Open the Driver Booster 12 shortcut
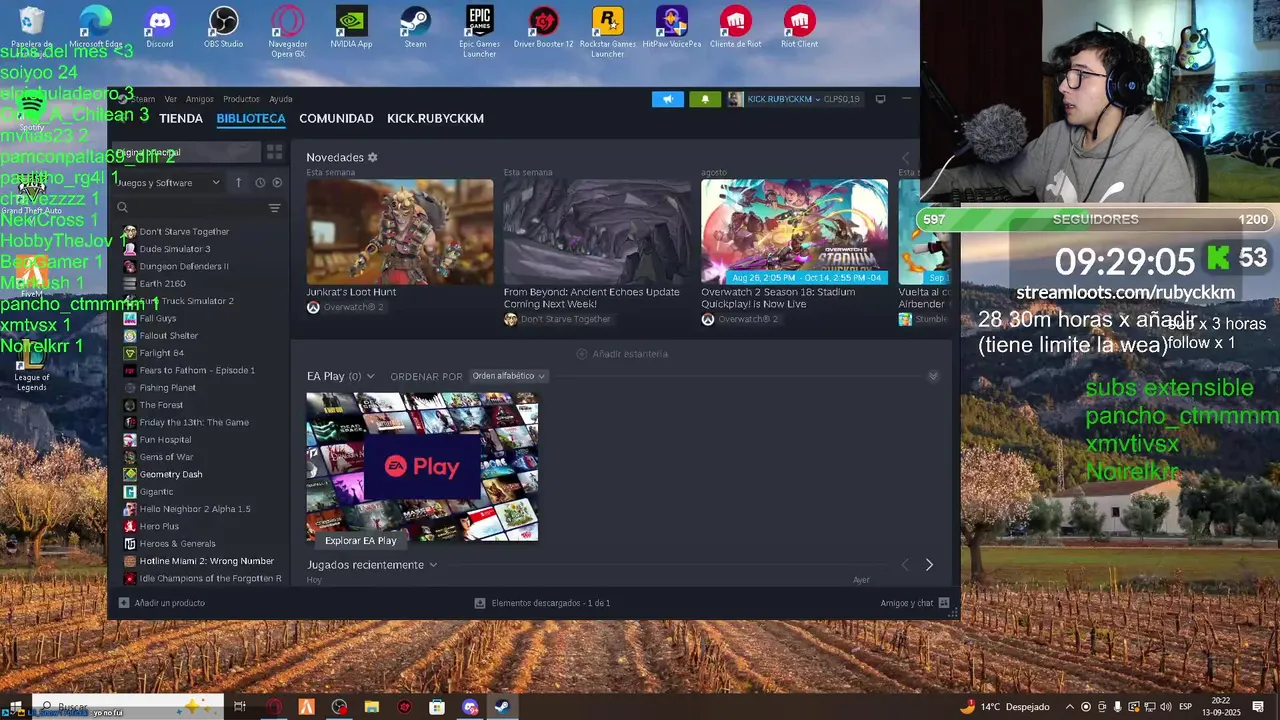1280x720 pixels. [x=543, y=27]
